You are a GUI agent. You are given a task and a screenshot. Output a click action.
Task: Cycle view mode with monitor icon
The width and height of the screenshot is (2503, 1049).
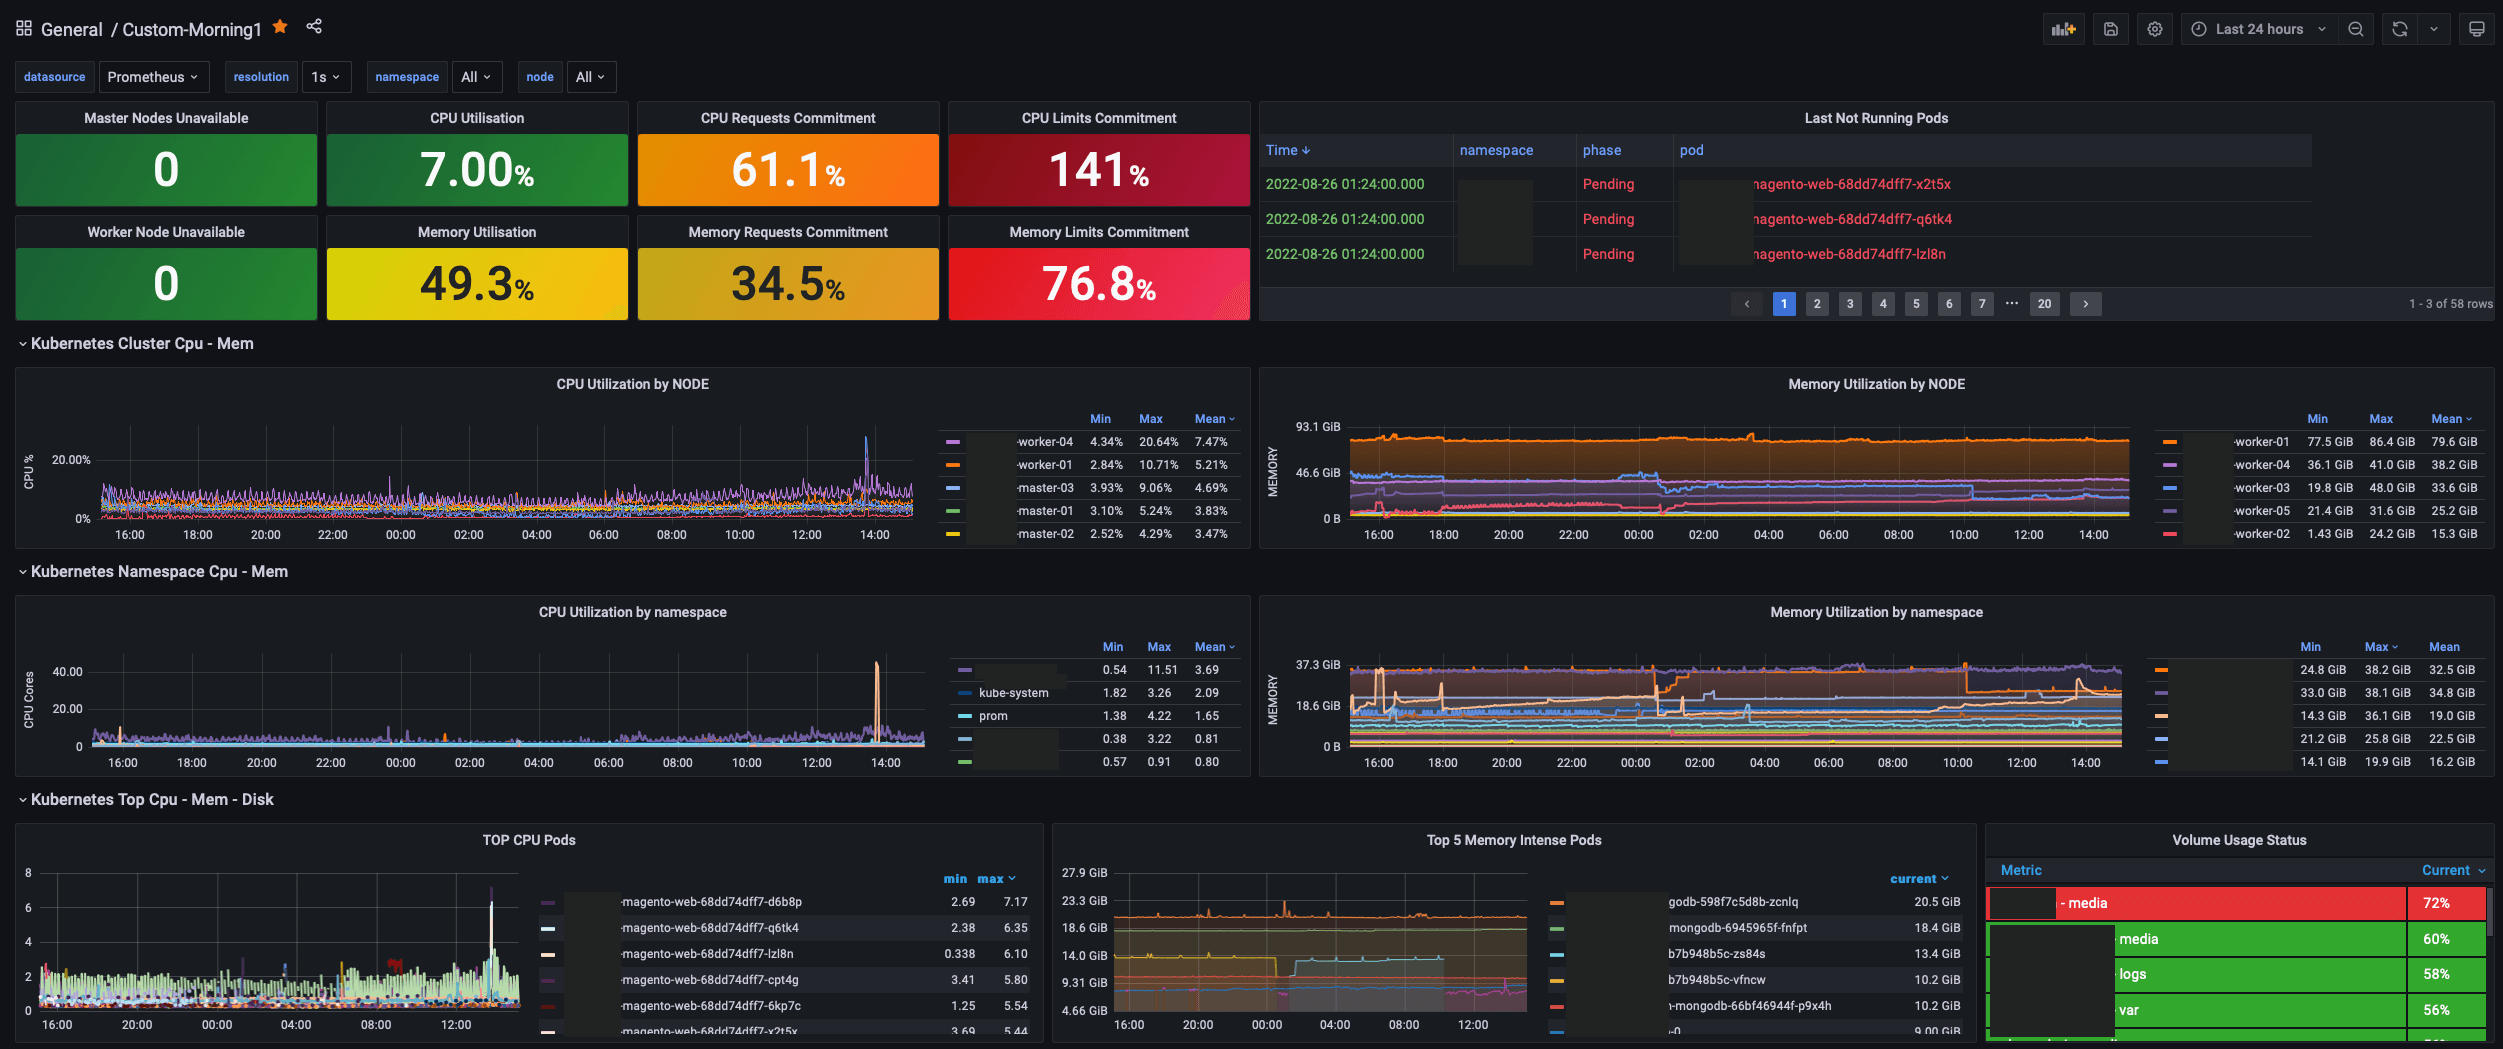coord(2476,29)
